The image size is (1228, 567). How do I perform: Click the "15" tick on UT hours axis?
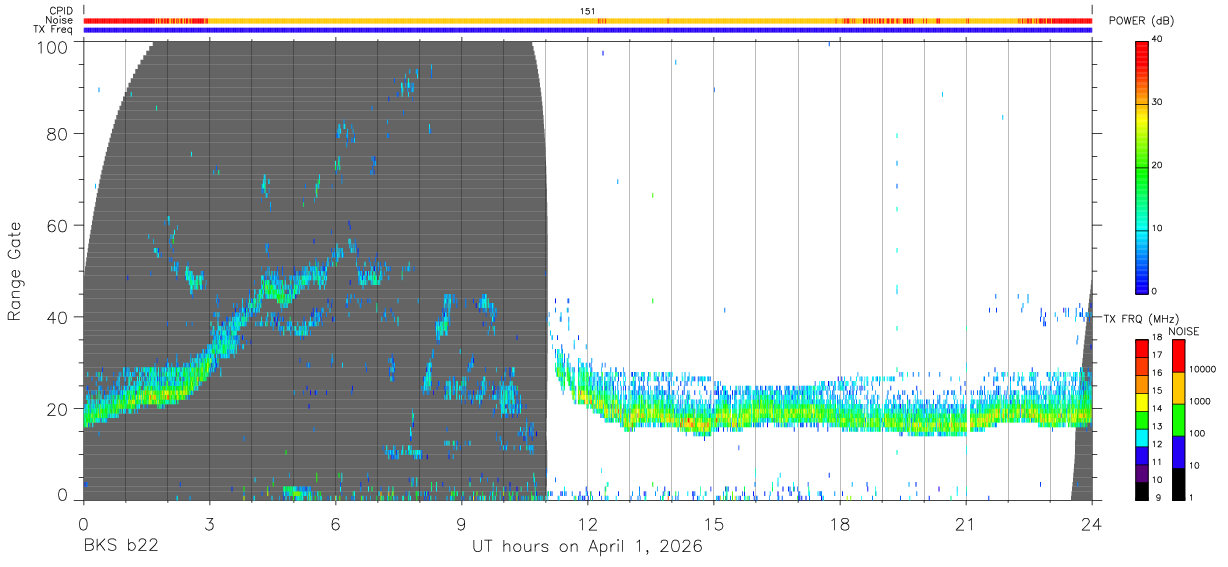(x=714, y=524)
